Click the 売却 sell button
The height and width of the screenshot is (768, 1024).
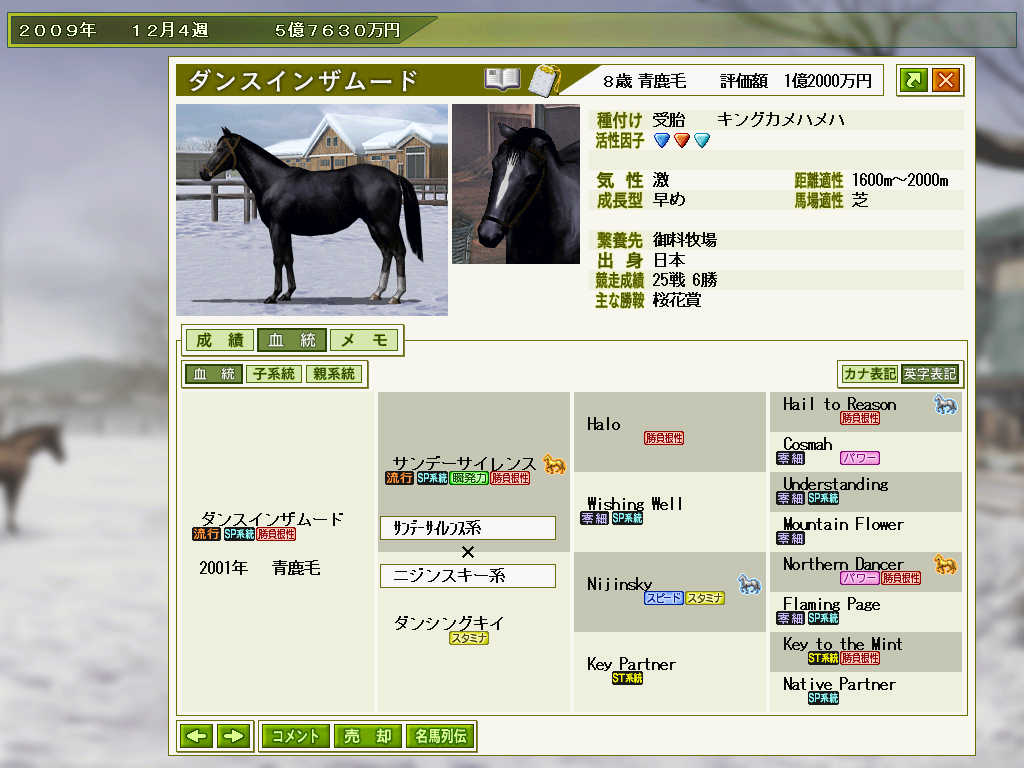tap(368, 736)
